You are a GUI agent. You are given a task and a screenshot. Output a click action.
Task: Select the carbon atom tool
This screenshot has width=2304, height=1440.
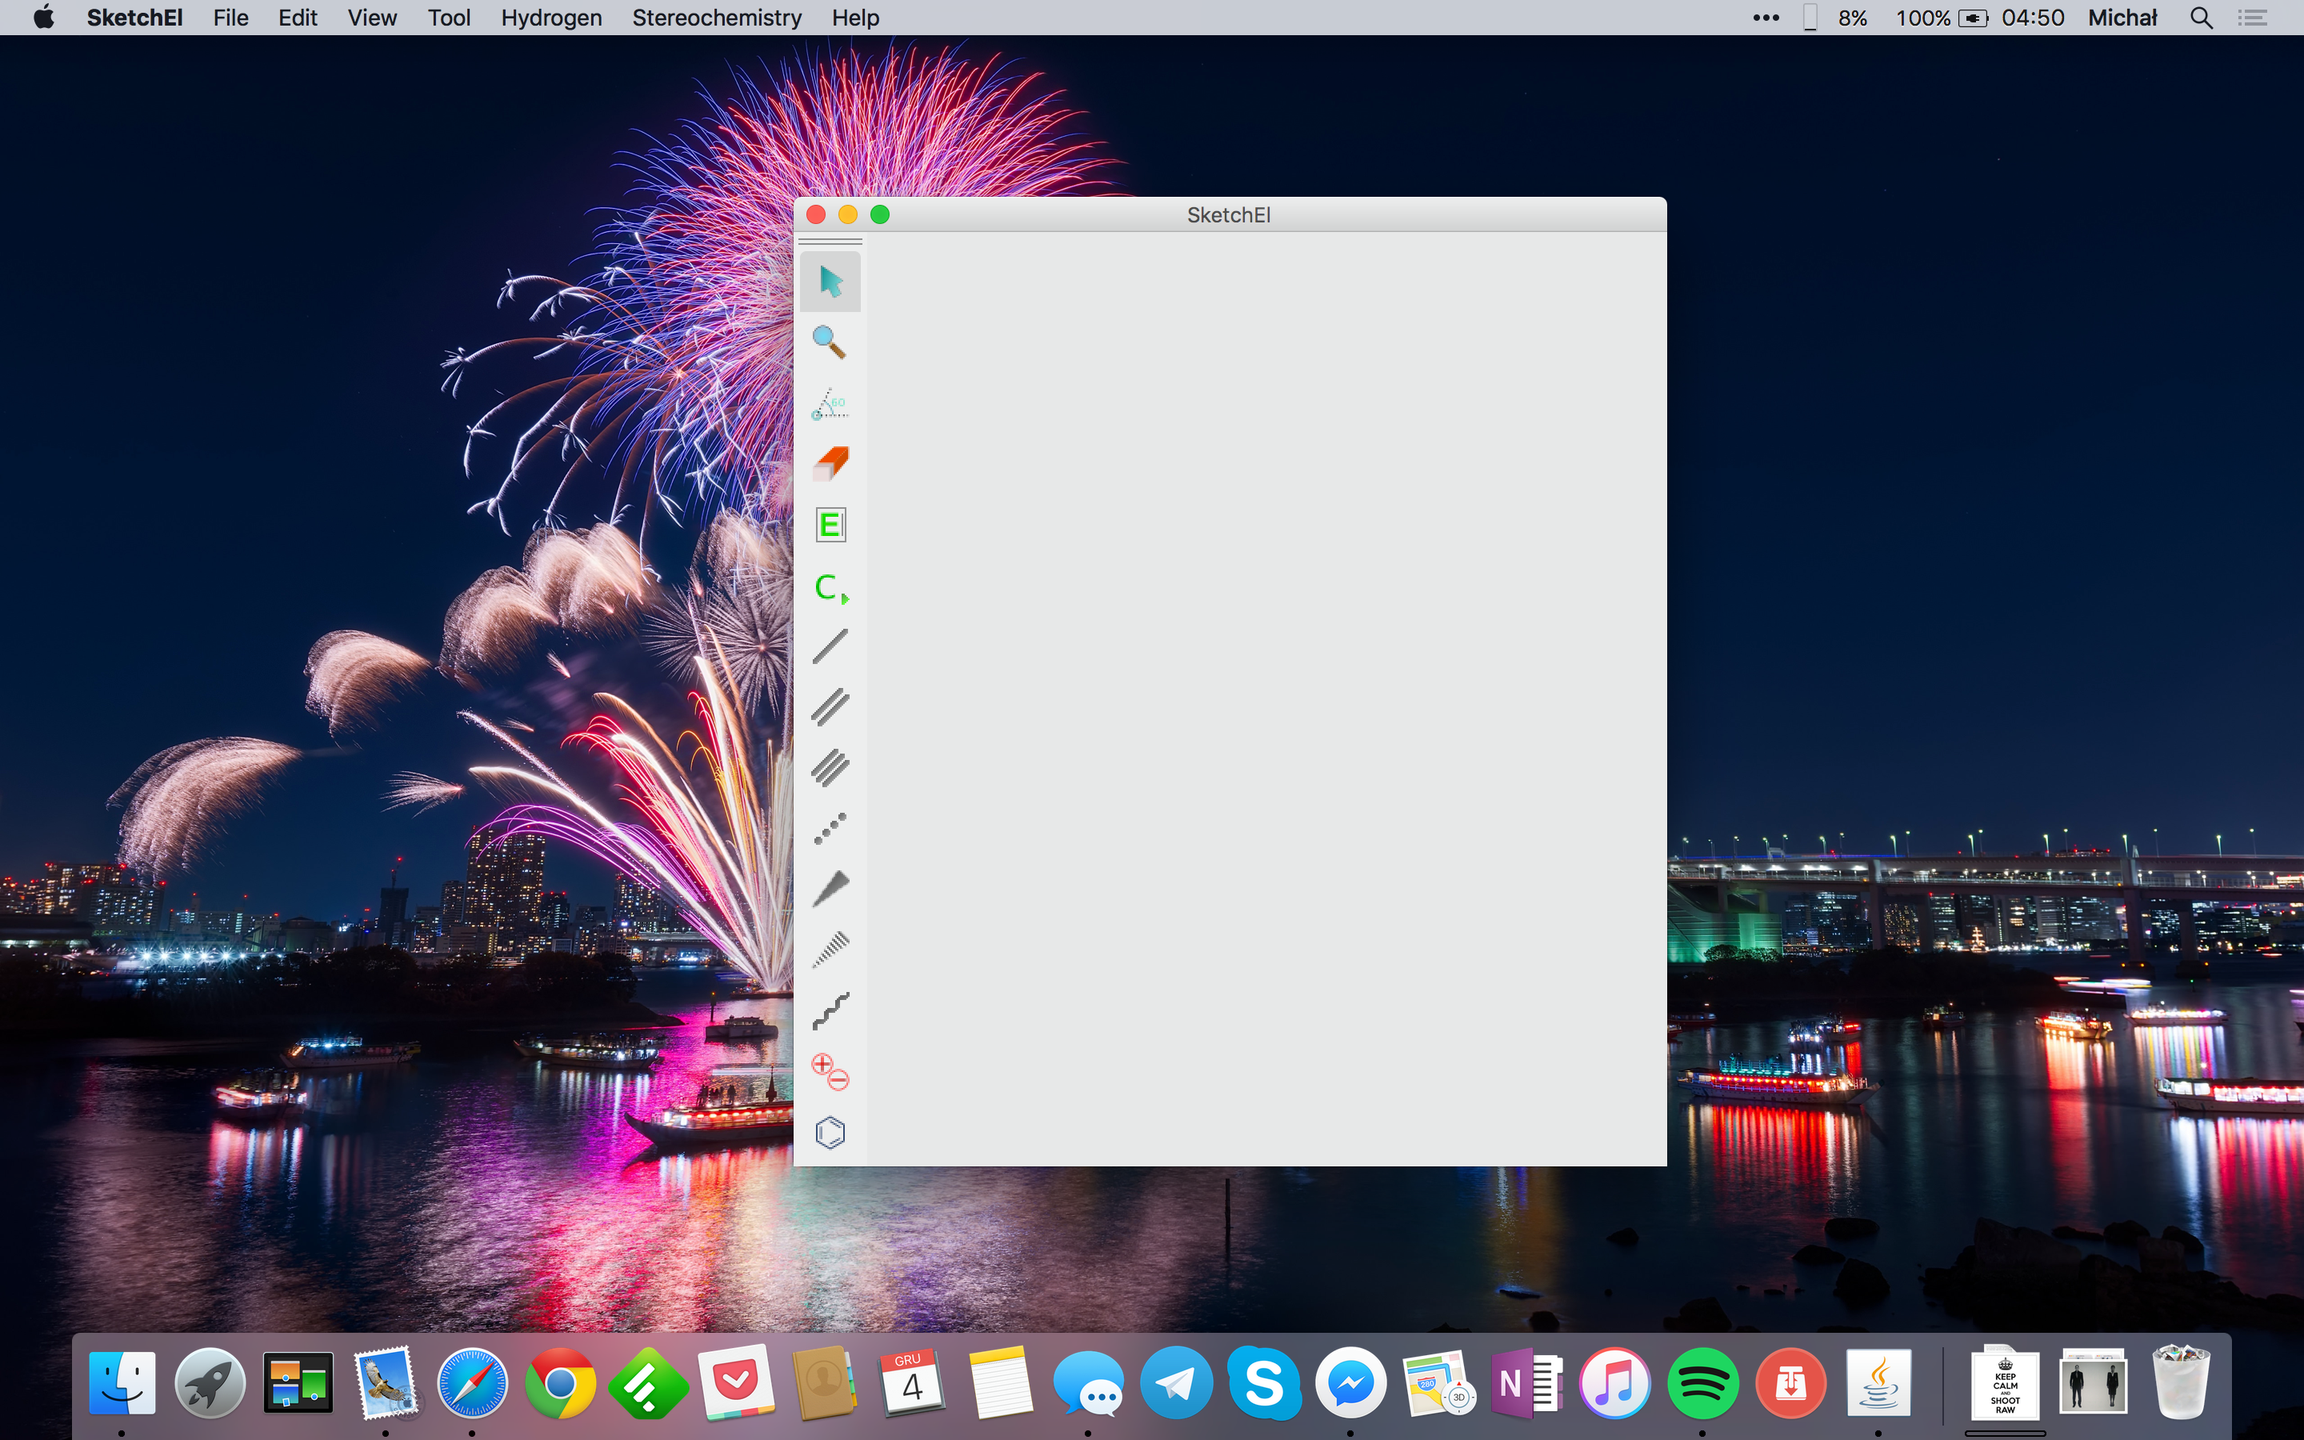[825, 588]
